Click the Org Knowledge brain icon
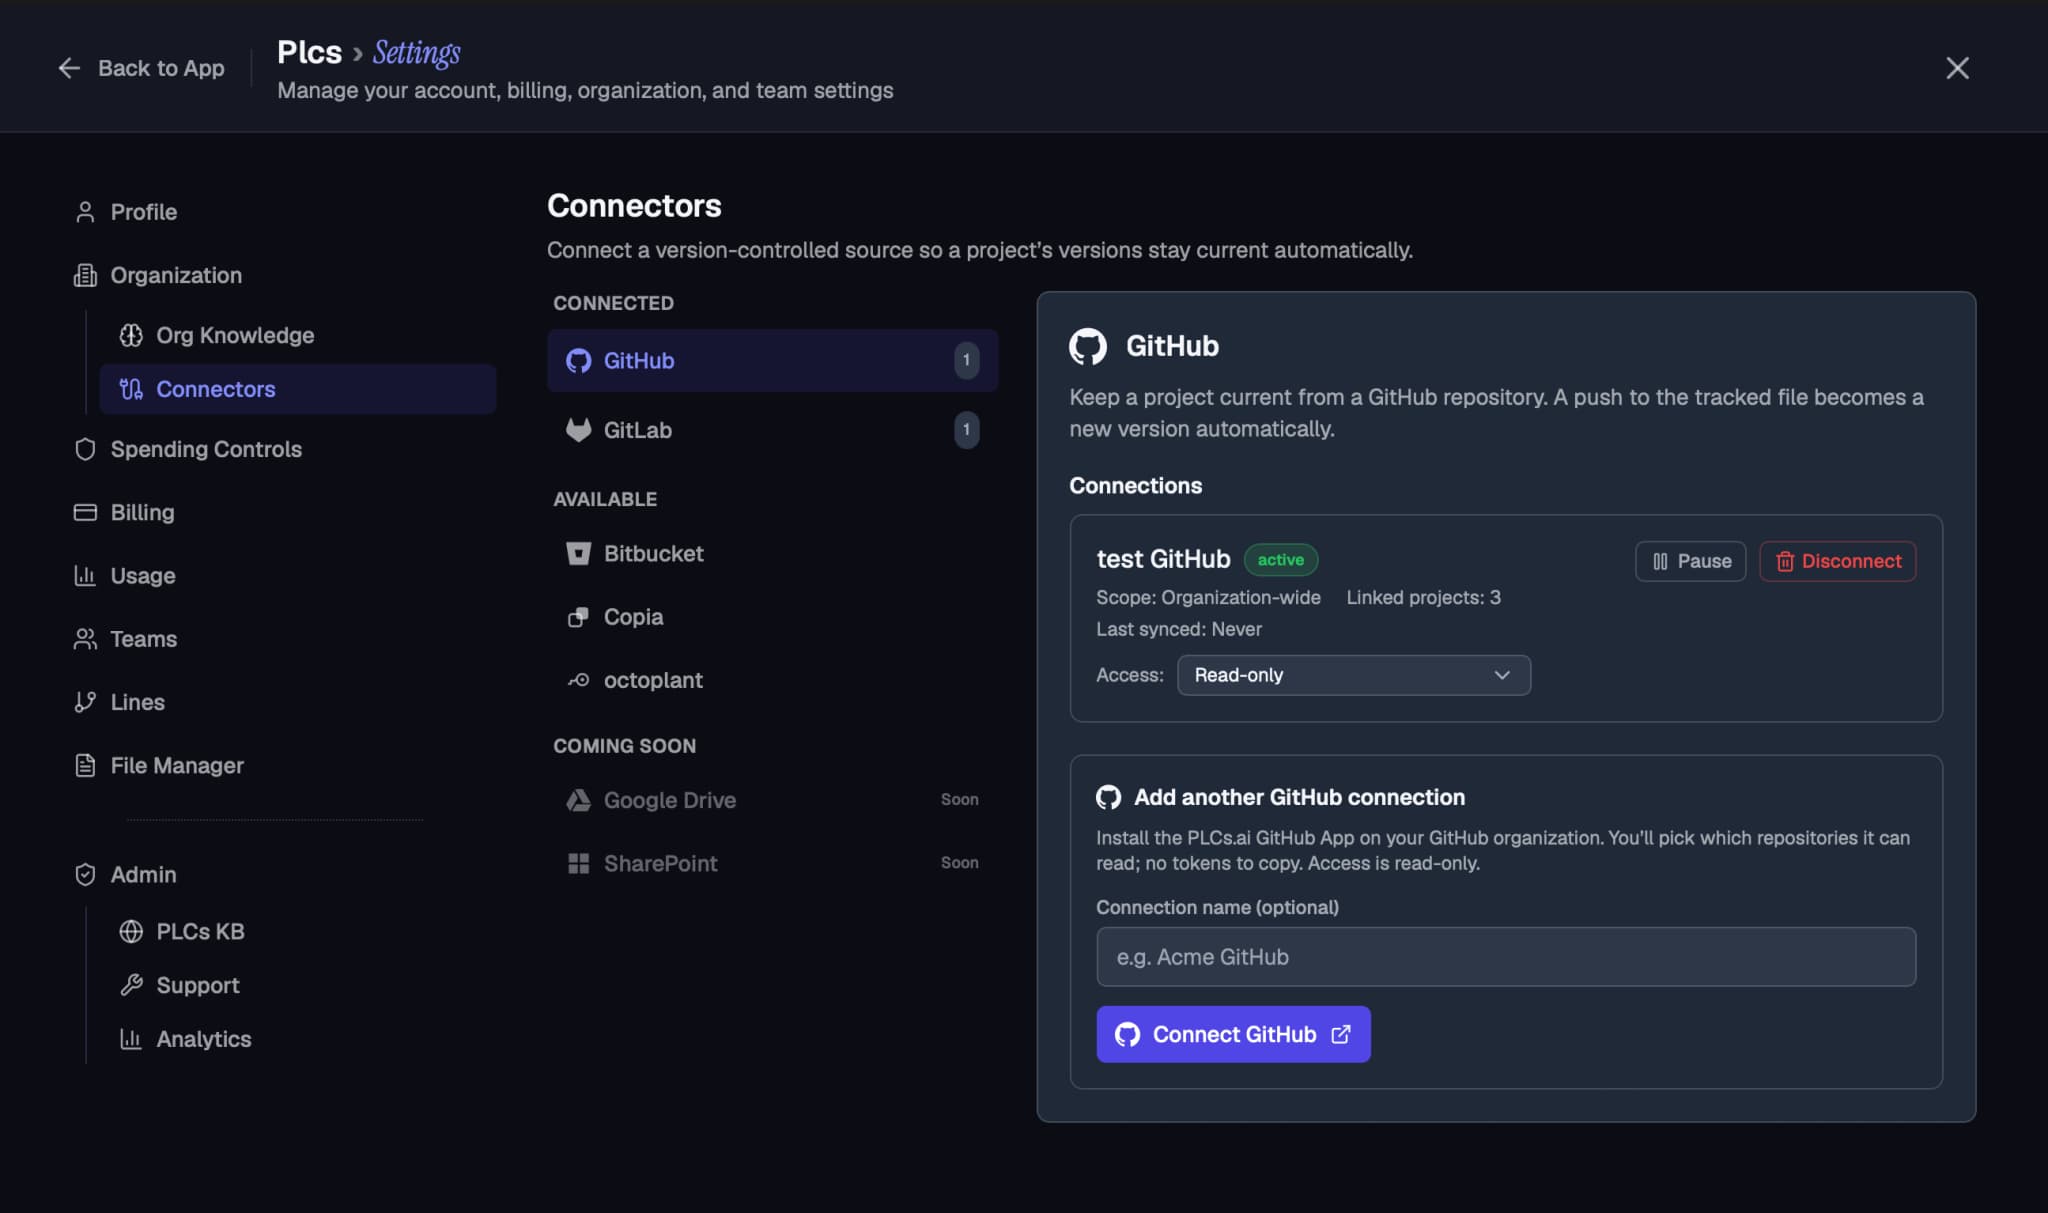 tap(131, 335)
